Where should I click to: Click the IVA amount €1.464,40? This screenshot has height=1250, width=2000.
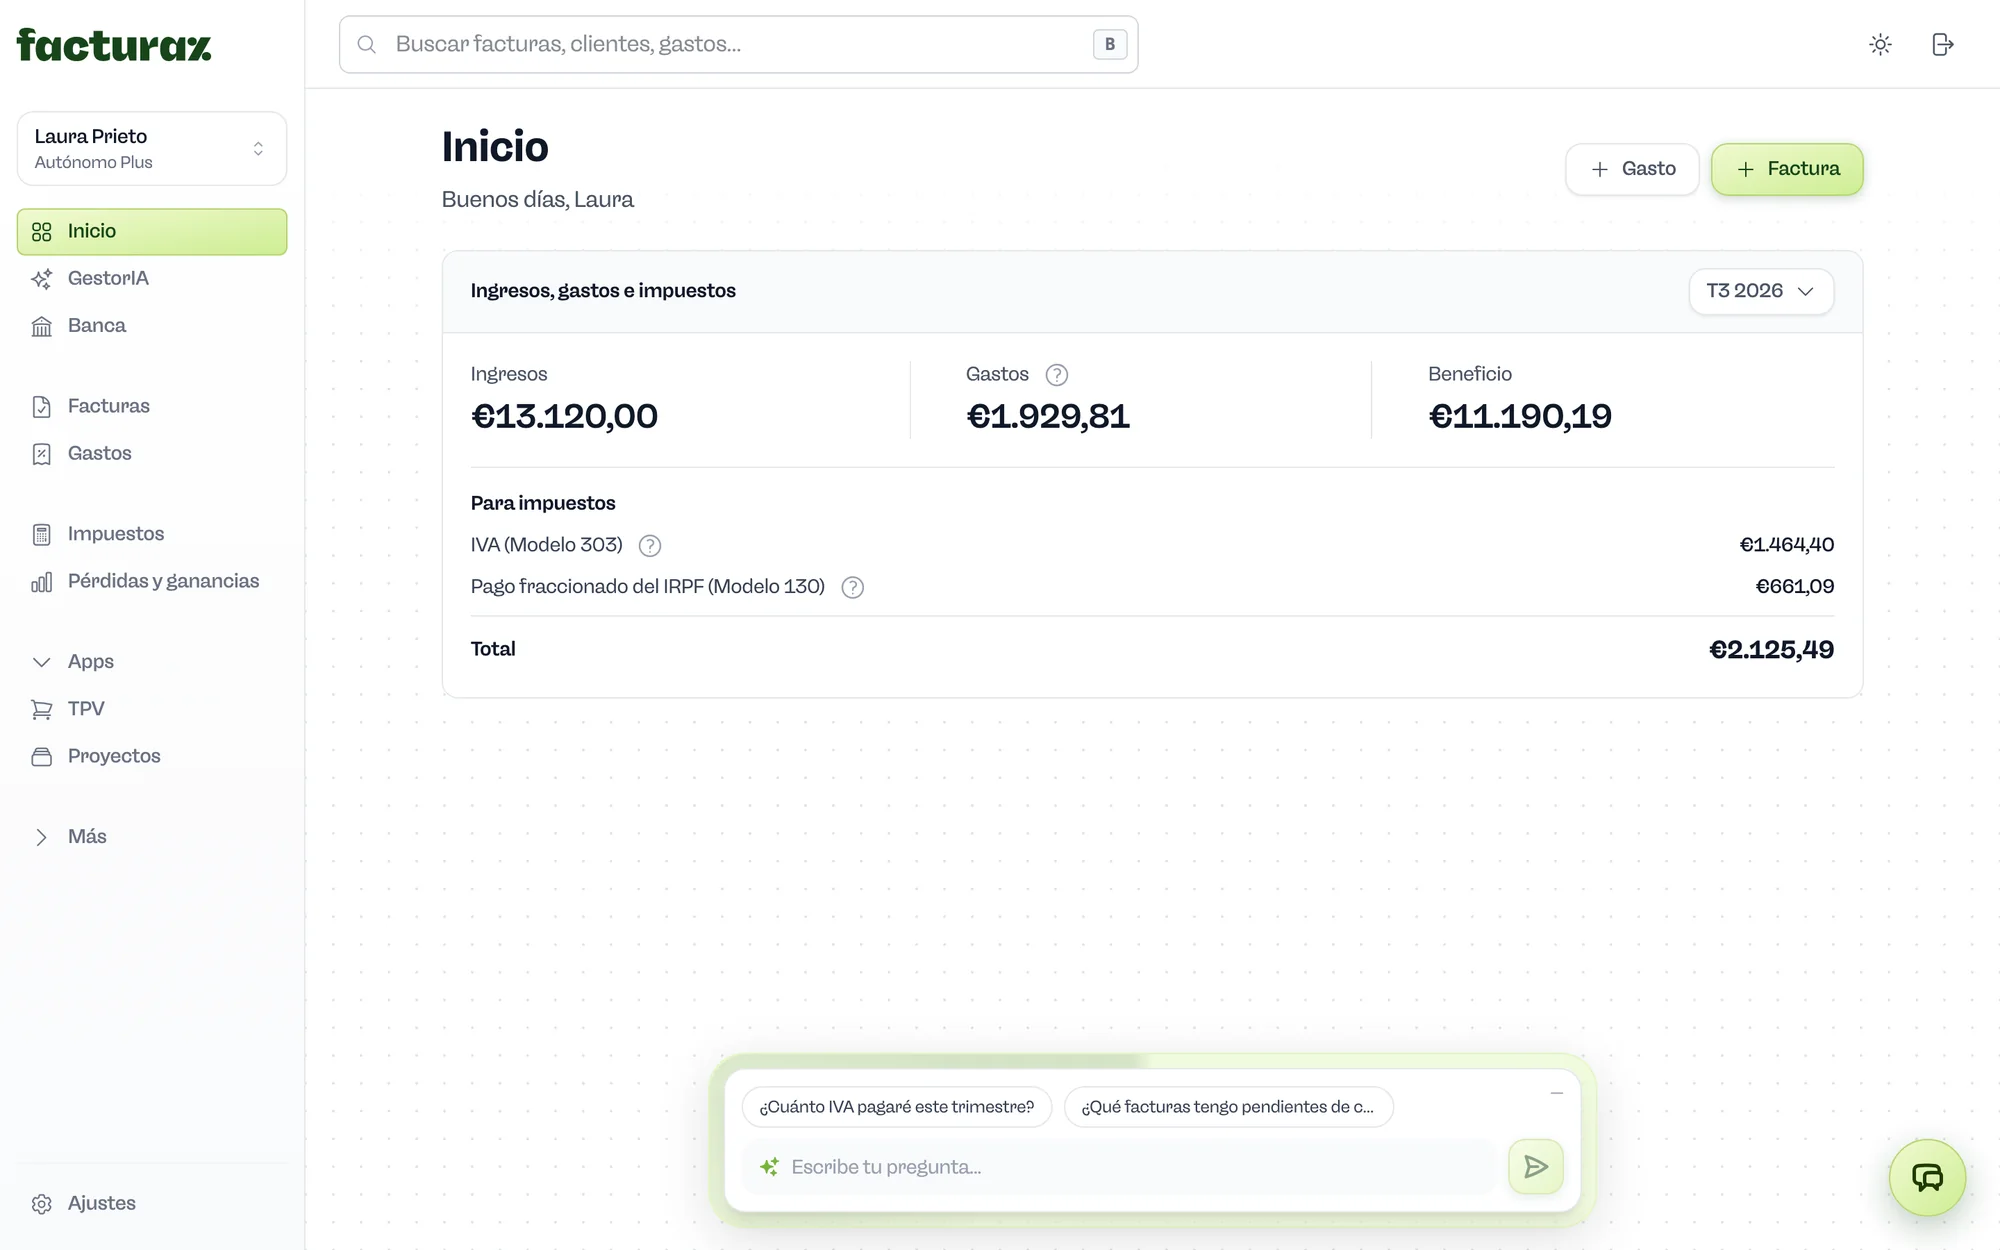[1787, 545]
